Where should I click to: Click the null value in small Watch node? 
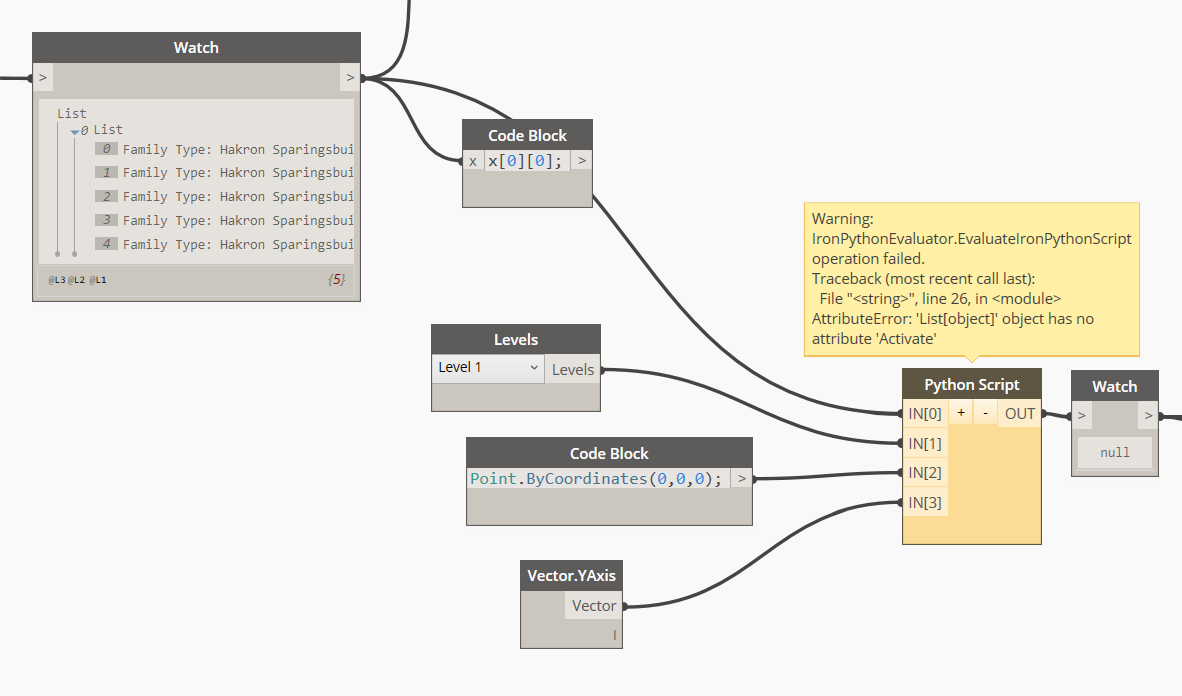point(1114,452)
